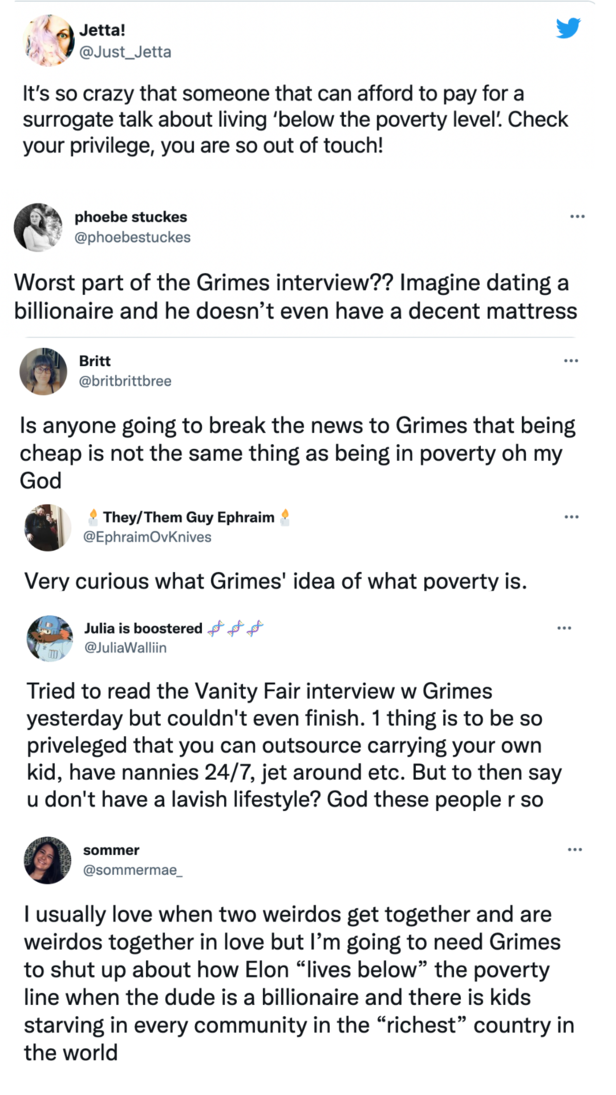Open the @phoebestuckes handle link
Screen dimensions: 616x1095
coord(132,237)
